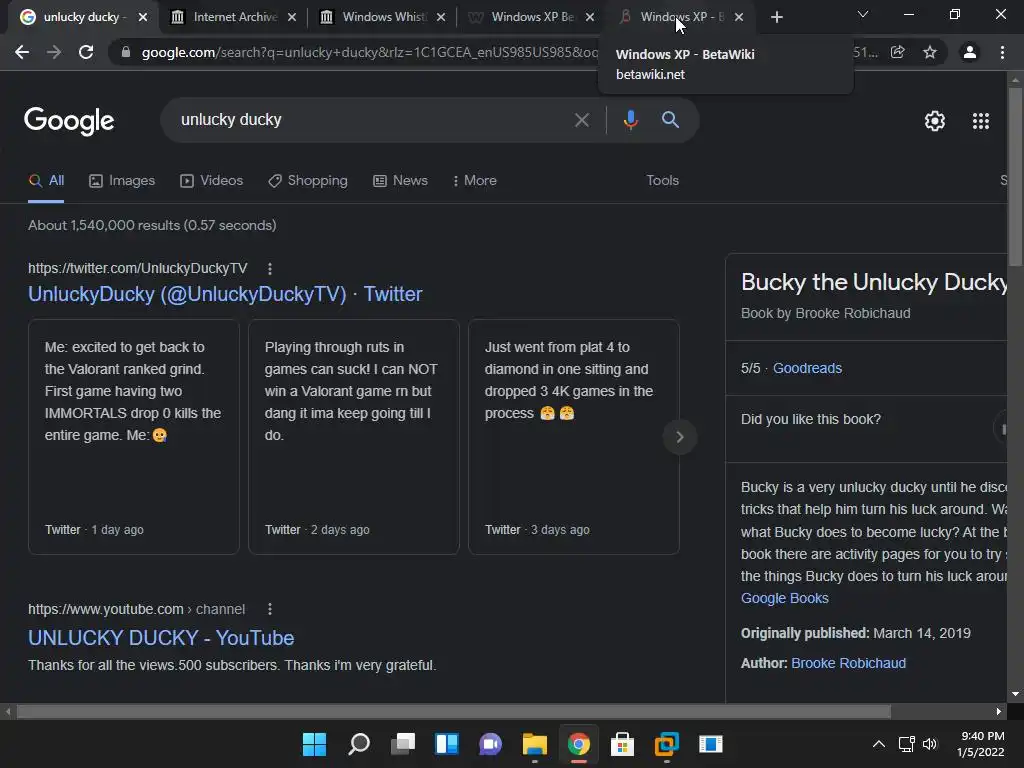The image size is (1024, 768).
Task: Click the address bar URL
Action: [369, 52]
